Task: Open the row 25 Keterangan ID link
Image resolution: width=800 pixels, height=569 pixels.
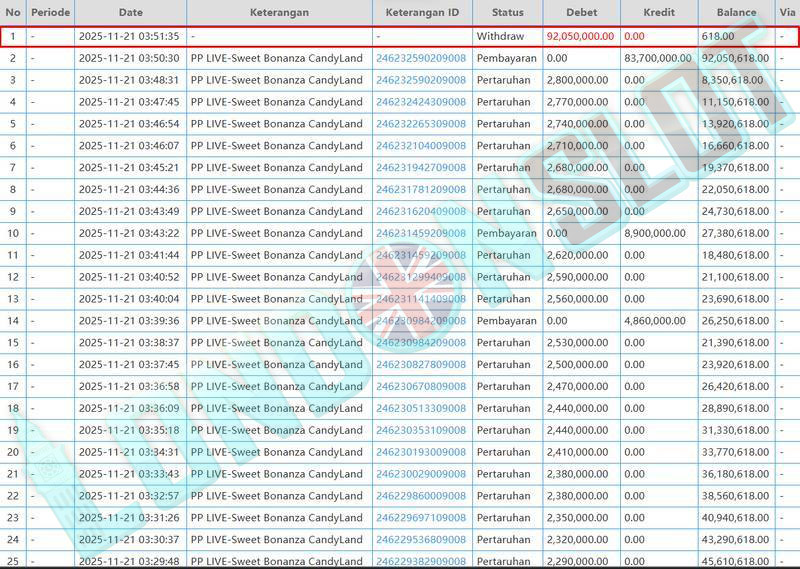Action: pyautogui.click(x=421, y=562)
